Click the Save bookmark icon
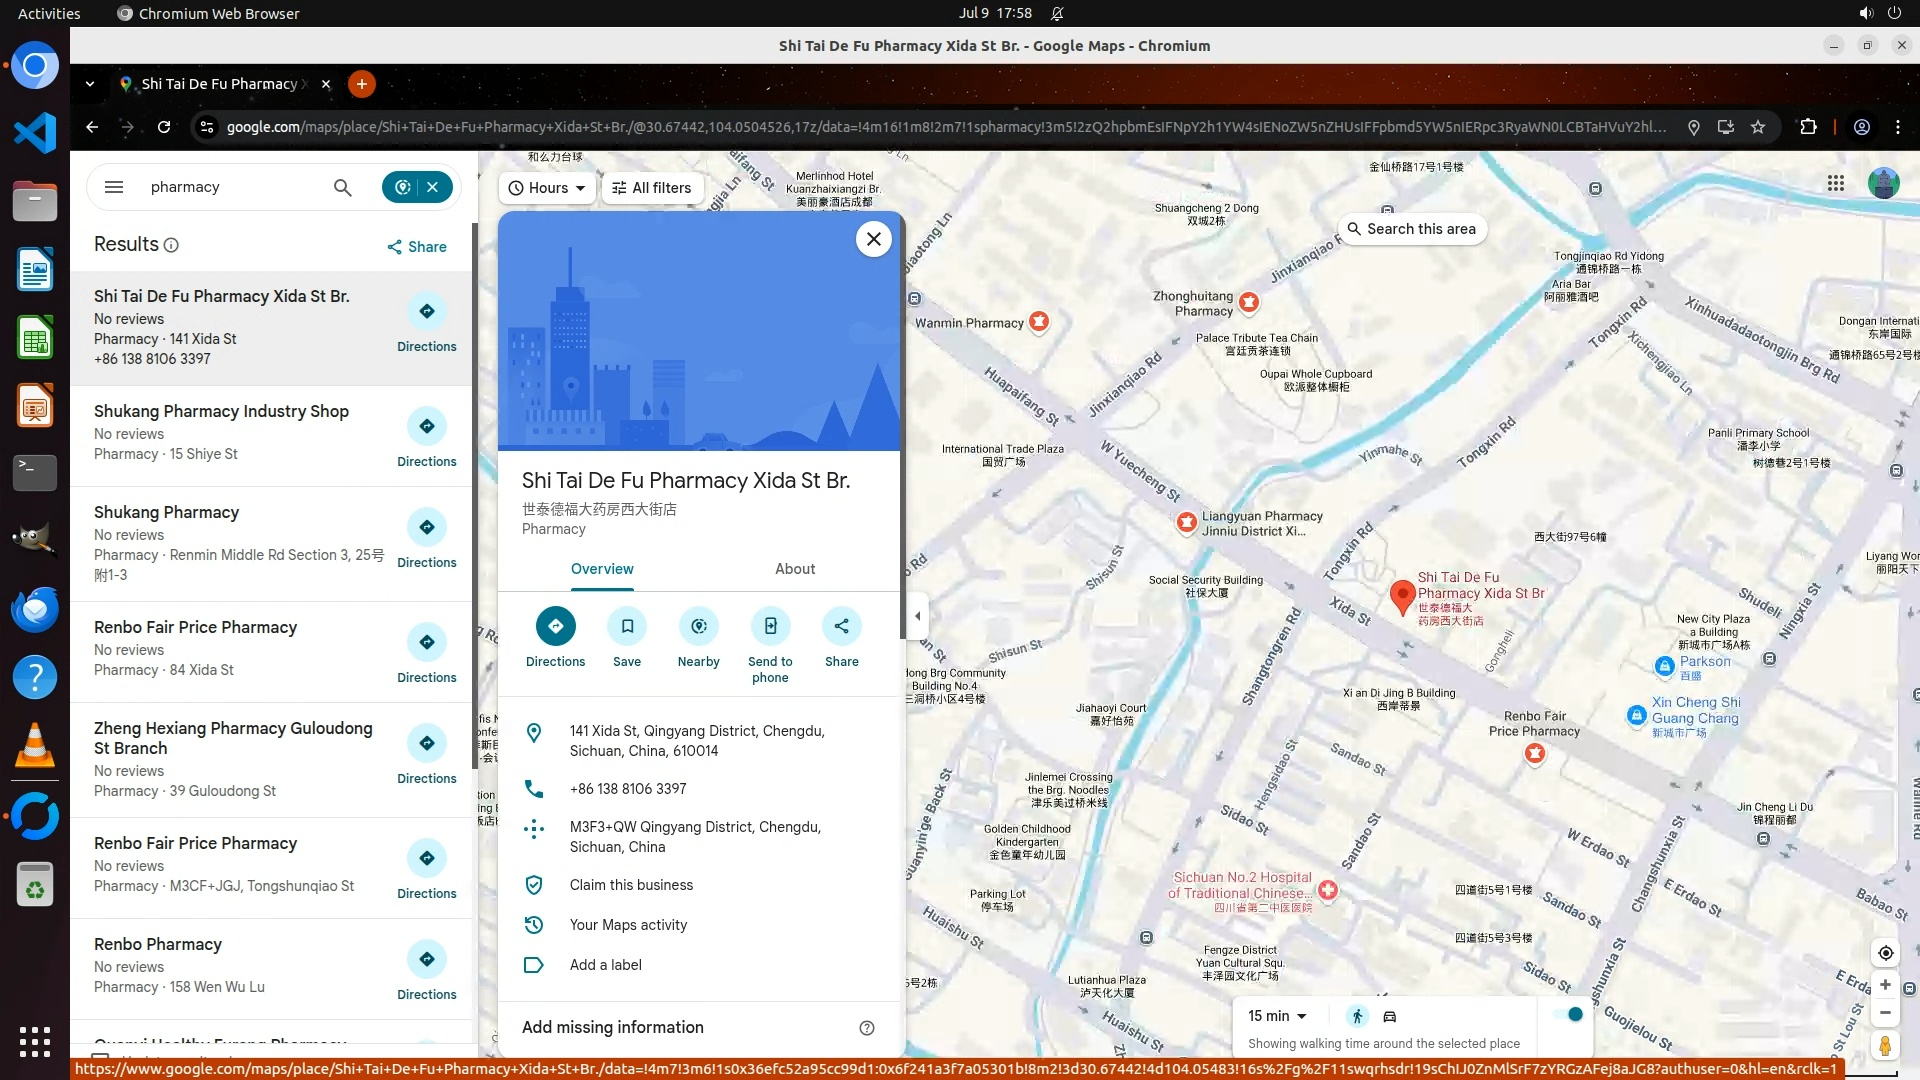1920x1080 pixels. pos(627,627)
